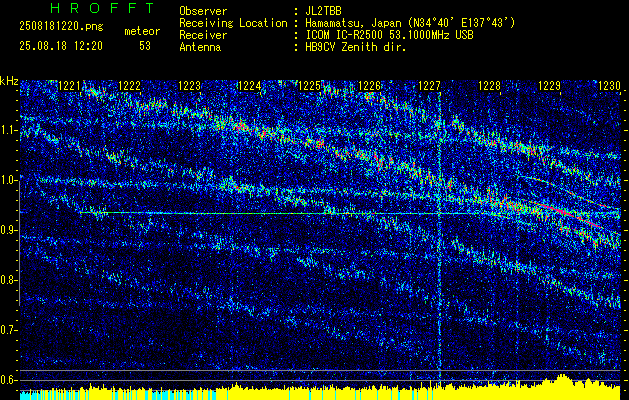Viewport: 629px width, 400px height.
Task: Click the 1224 time marker
Action: coord(250,86)
